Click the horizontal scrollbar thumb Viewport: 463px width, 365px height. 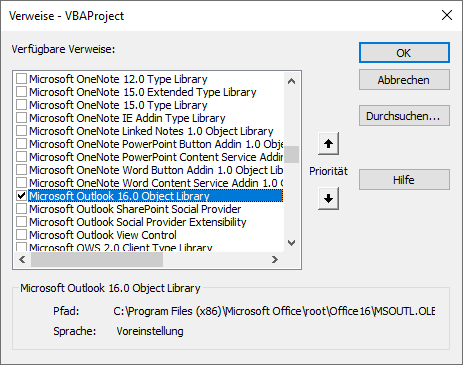point(97,259)
